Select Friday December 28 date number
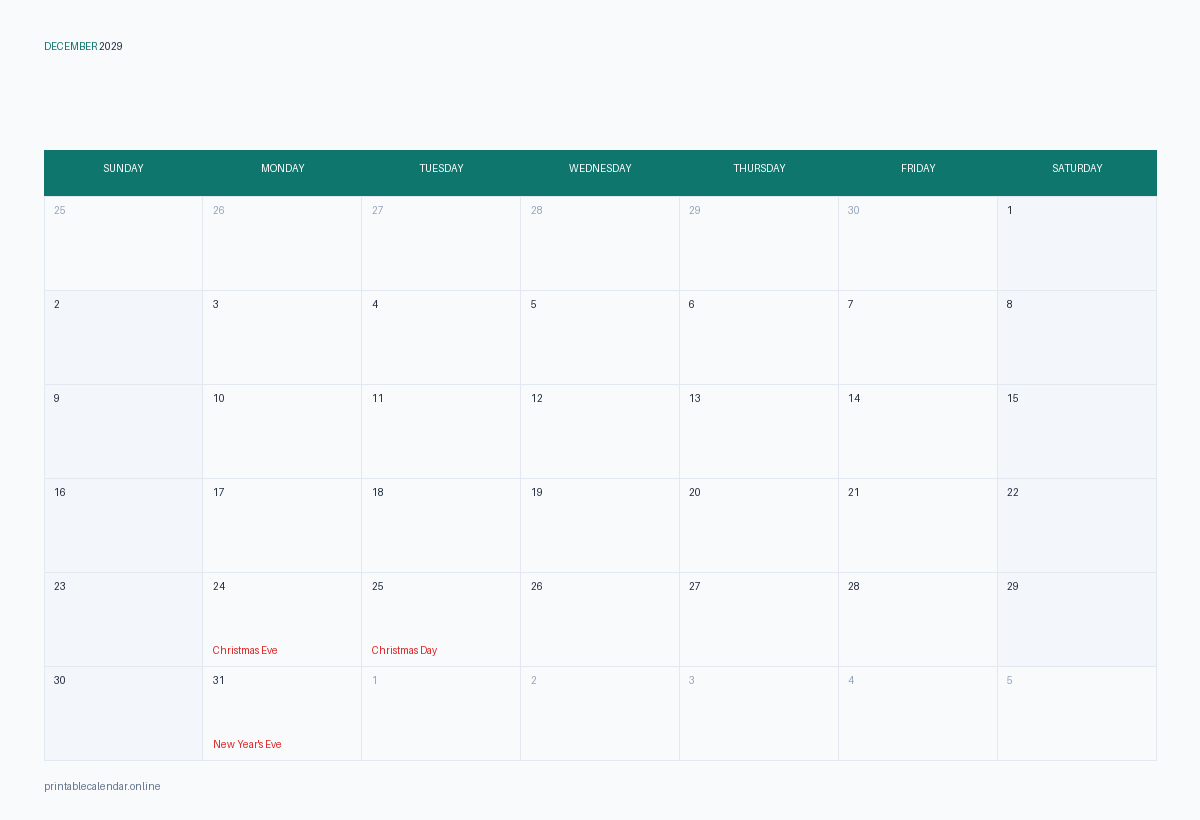 (853, 586)
